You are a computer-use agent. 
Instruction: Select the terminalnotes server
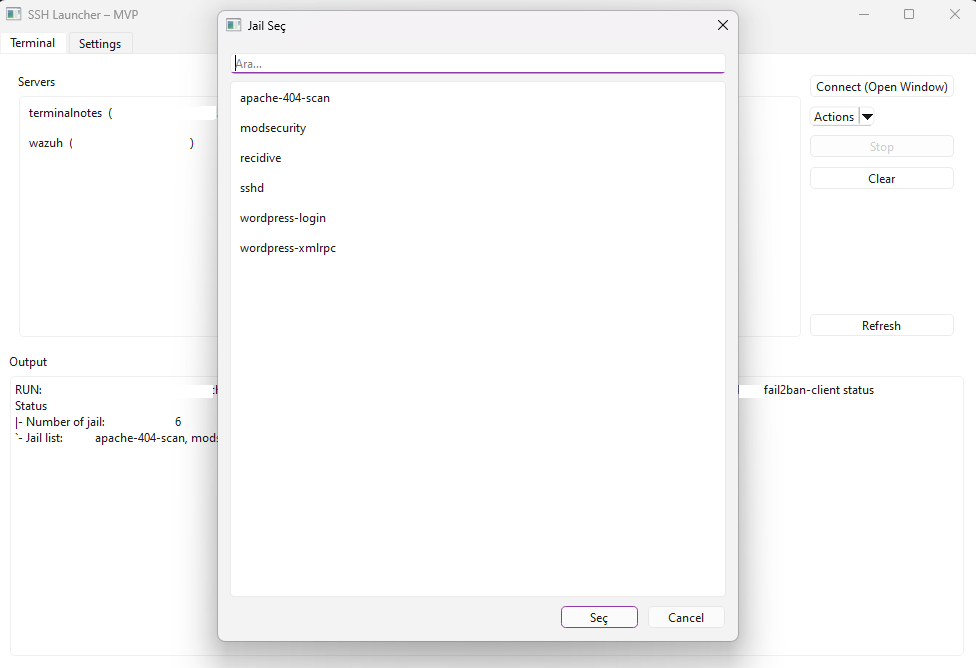pyautogui.click(x=66, y=113)
